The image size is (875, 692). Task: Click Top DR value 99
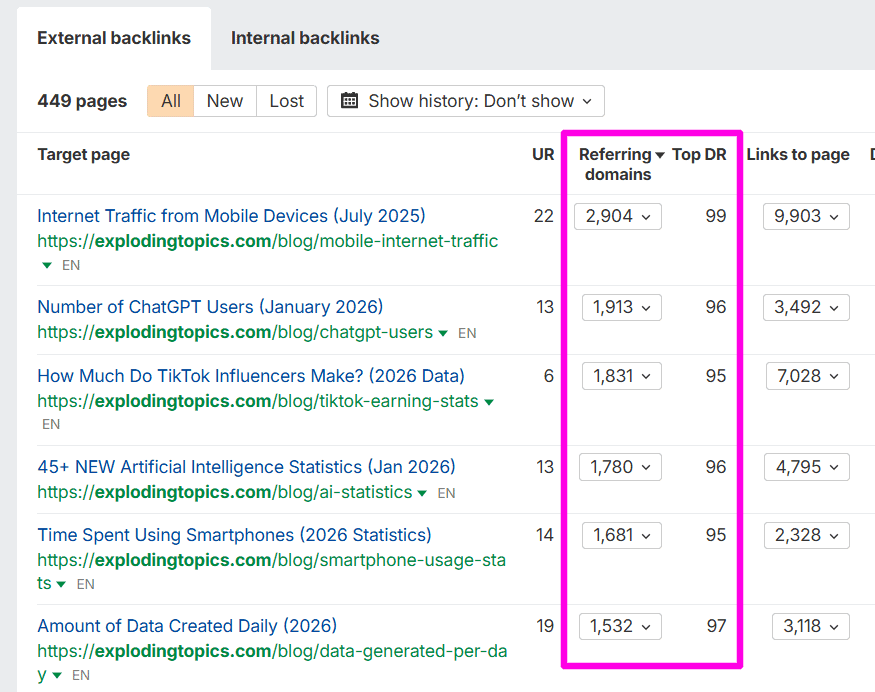coord(716,216)
